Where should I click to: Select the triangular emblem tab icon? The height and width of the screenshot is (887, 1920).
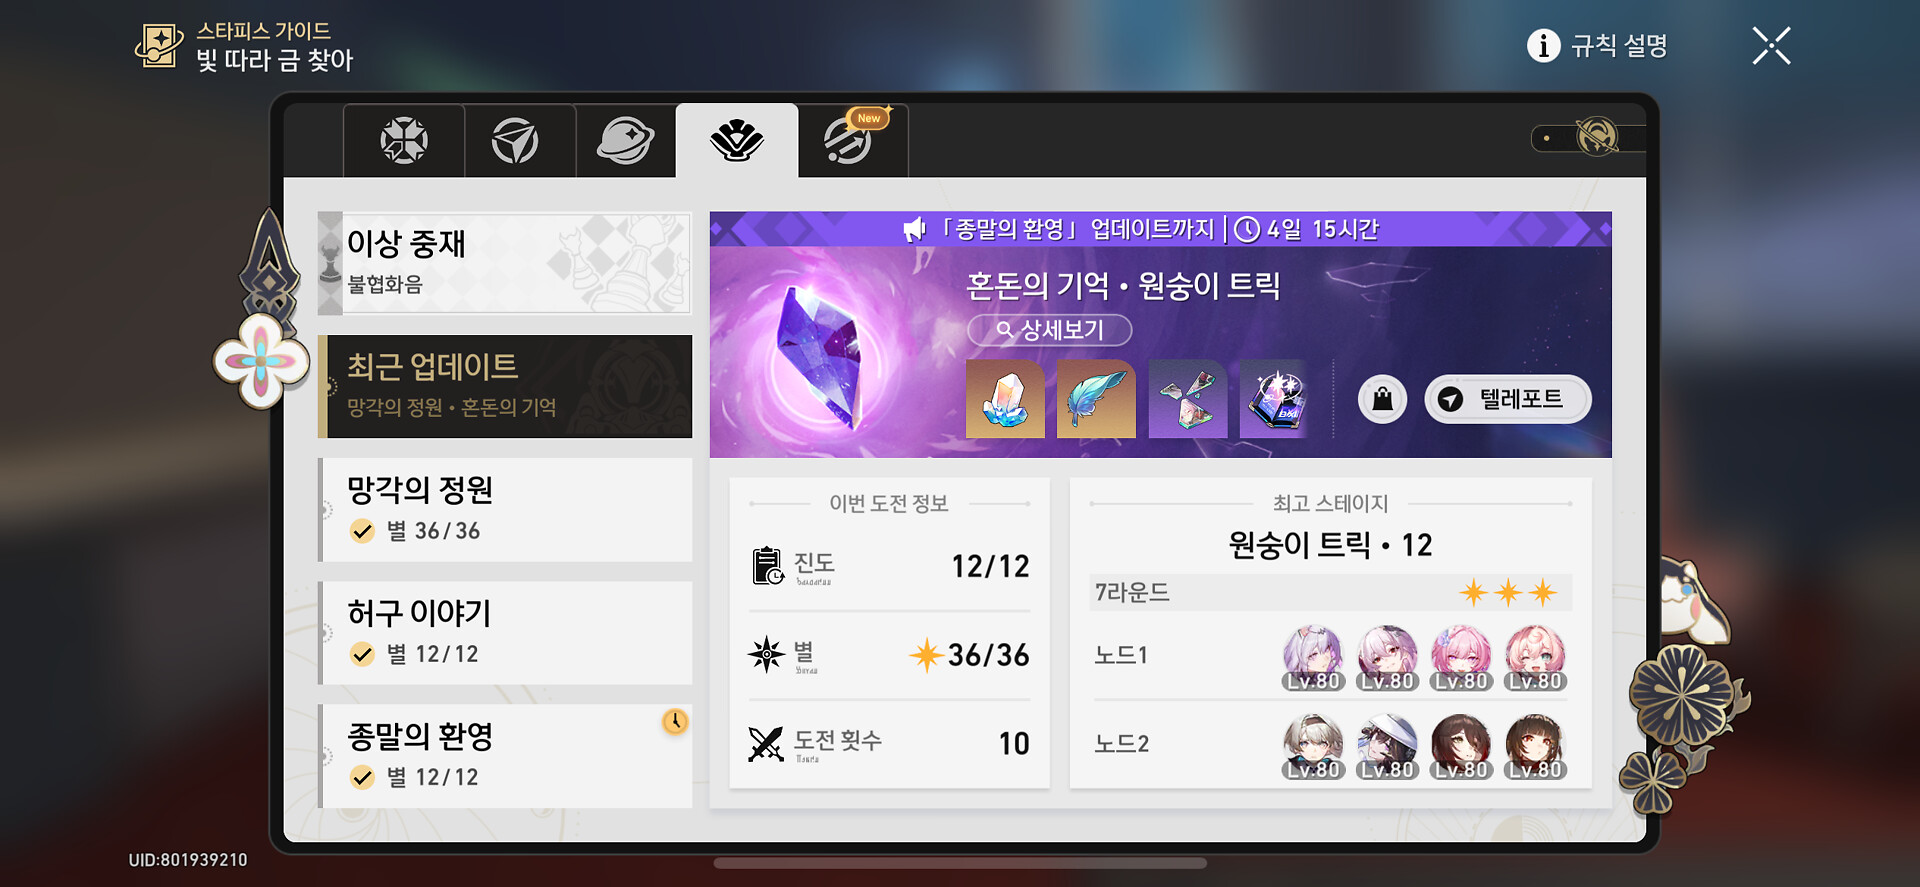515,140
